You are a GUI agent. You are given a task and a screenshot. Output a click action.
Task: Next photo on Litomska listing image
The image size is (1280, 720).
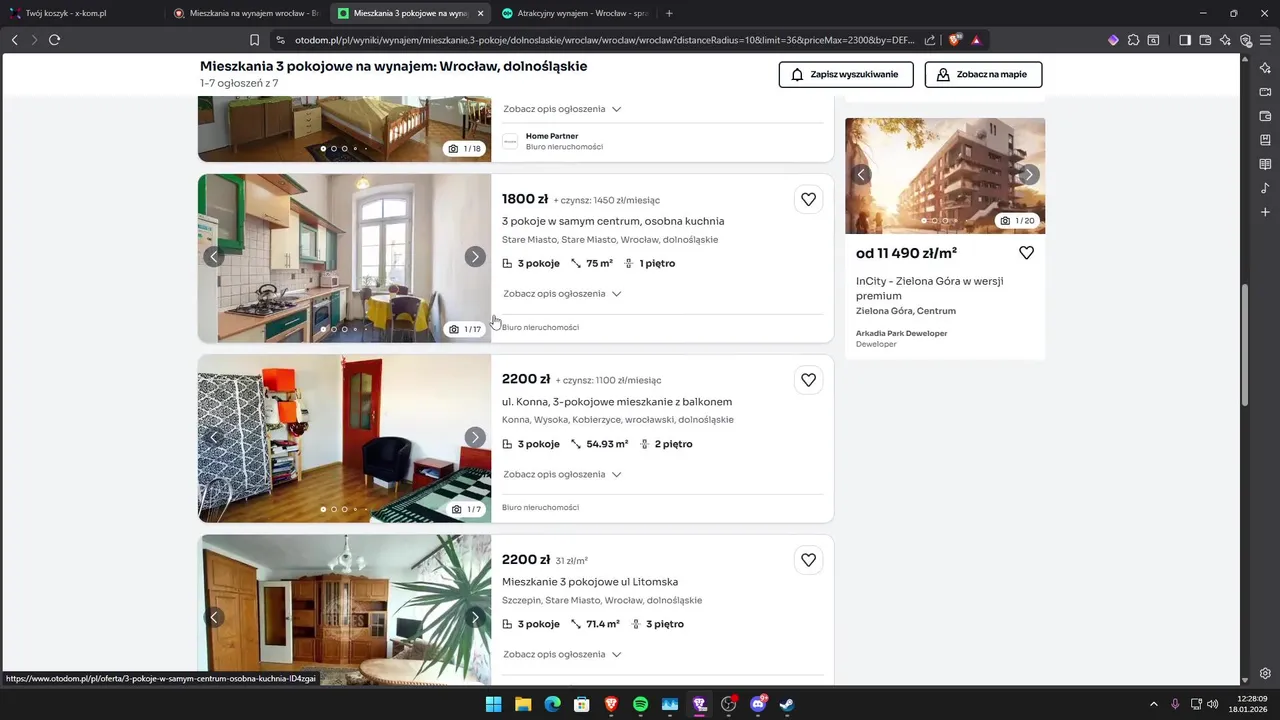pyautogui.click(x=475, y=617)
